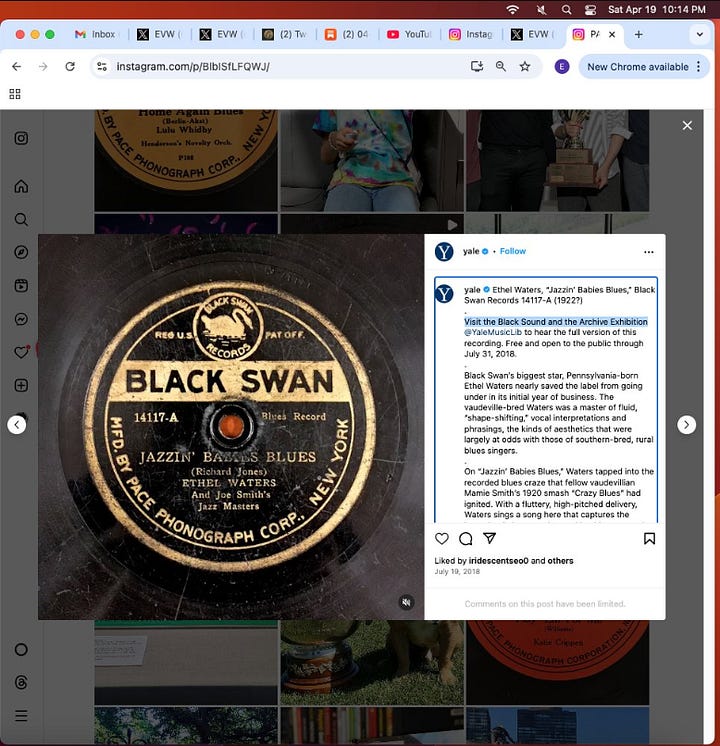720x746 pixels.
Task: Open Wi-Fi menu in menu bar
Action: tap(513, 10)
